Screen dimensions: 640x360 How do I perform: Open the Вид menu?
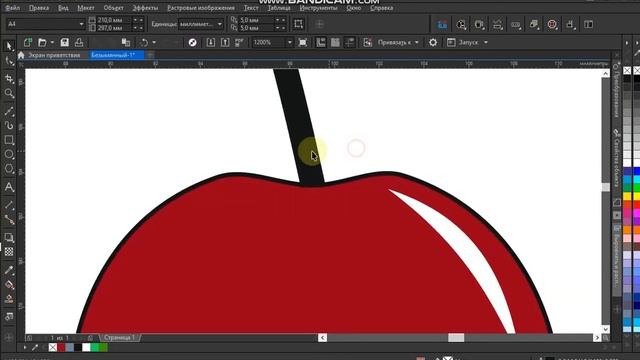tap(63, 8)
